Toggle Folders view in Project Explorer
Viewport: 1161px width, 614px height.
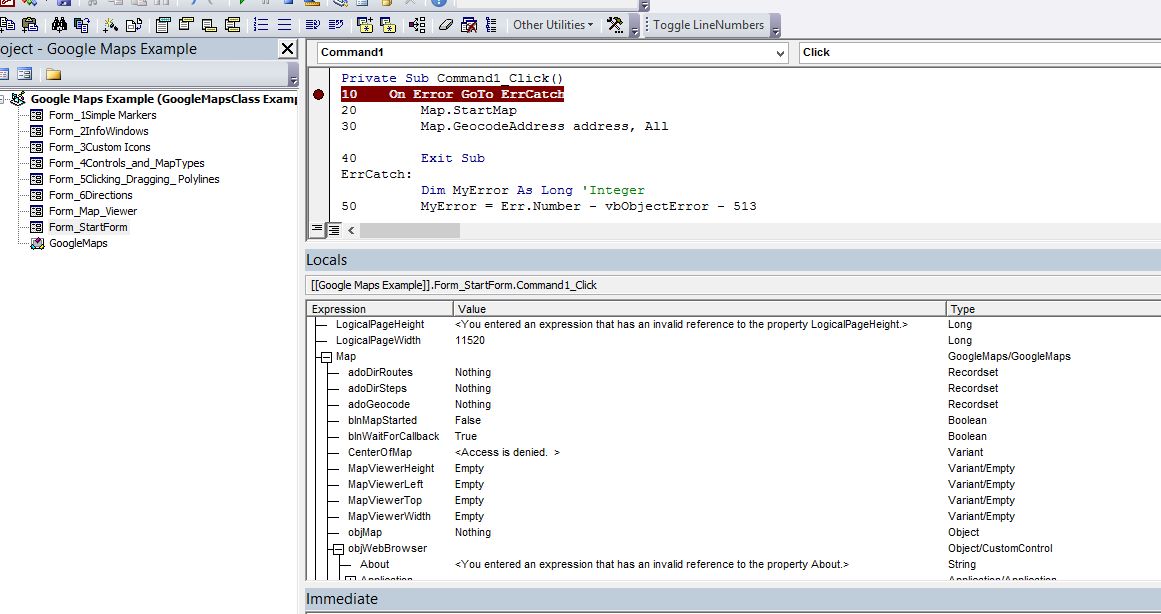(x=53, y=74)
